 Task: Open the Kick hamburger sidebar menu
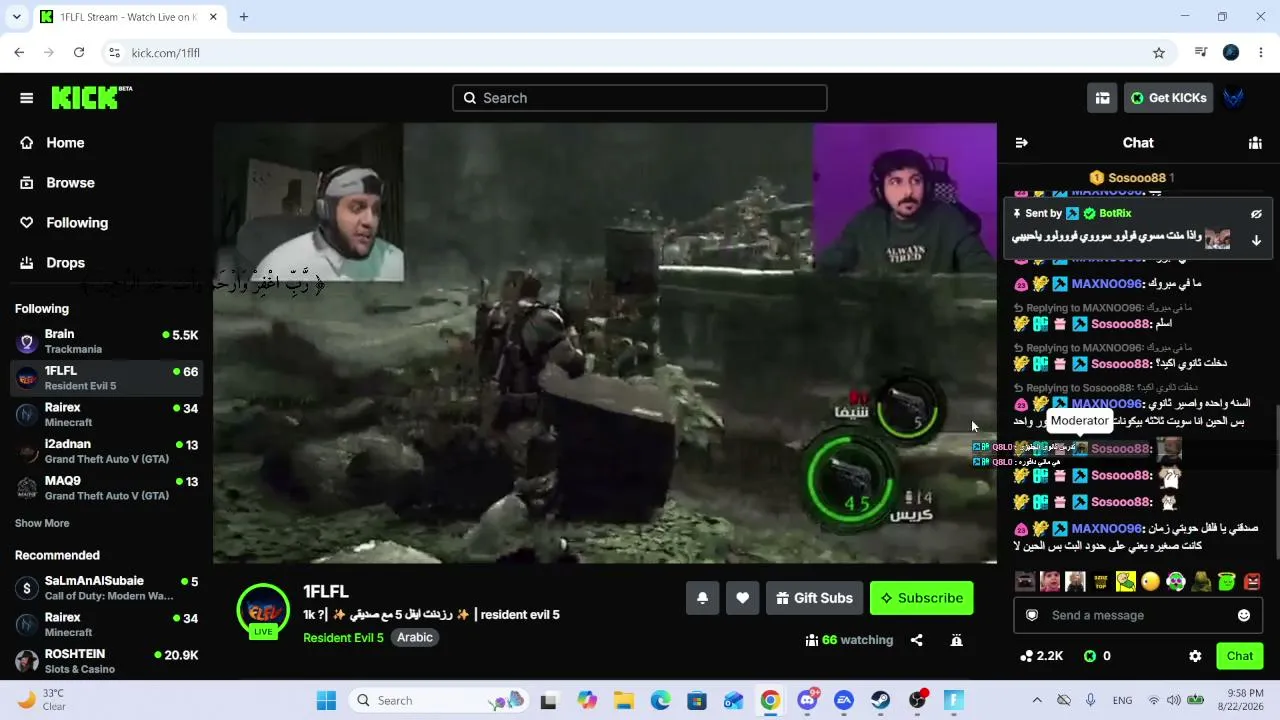(27, 98)
